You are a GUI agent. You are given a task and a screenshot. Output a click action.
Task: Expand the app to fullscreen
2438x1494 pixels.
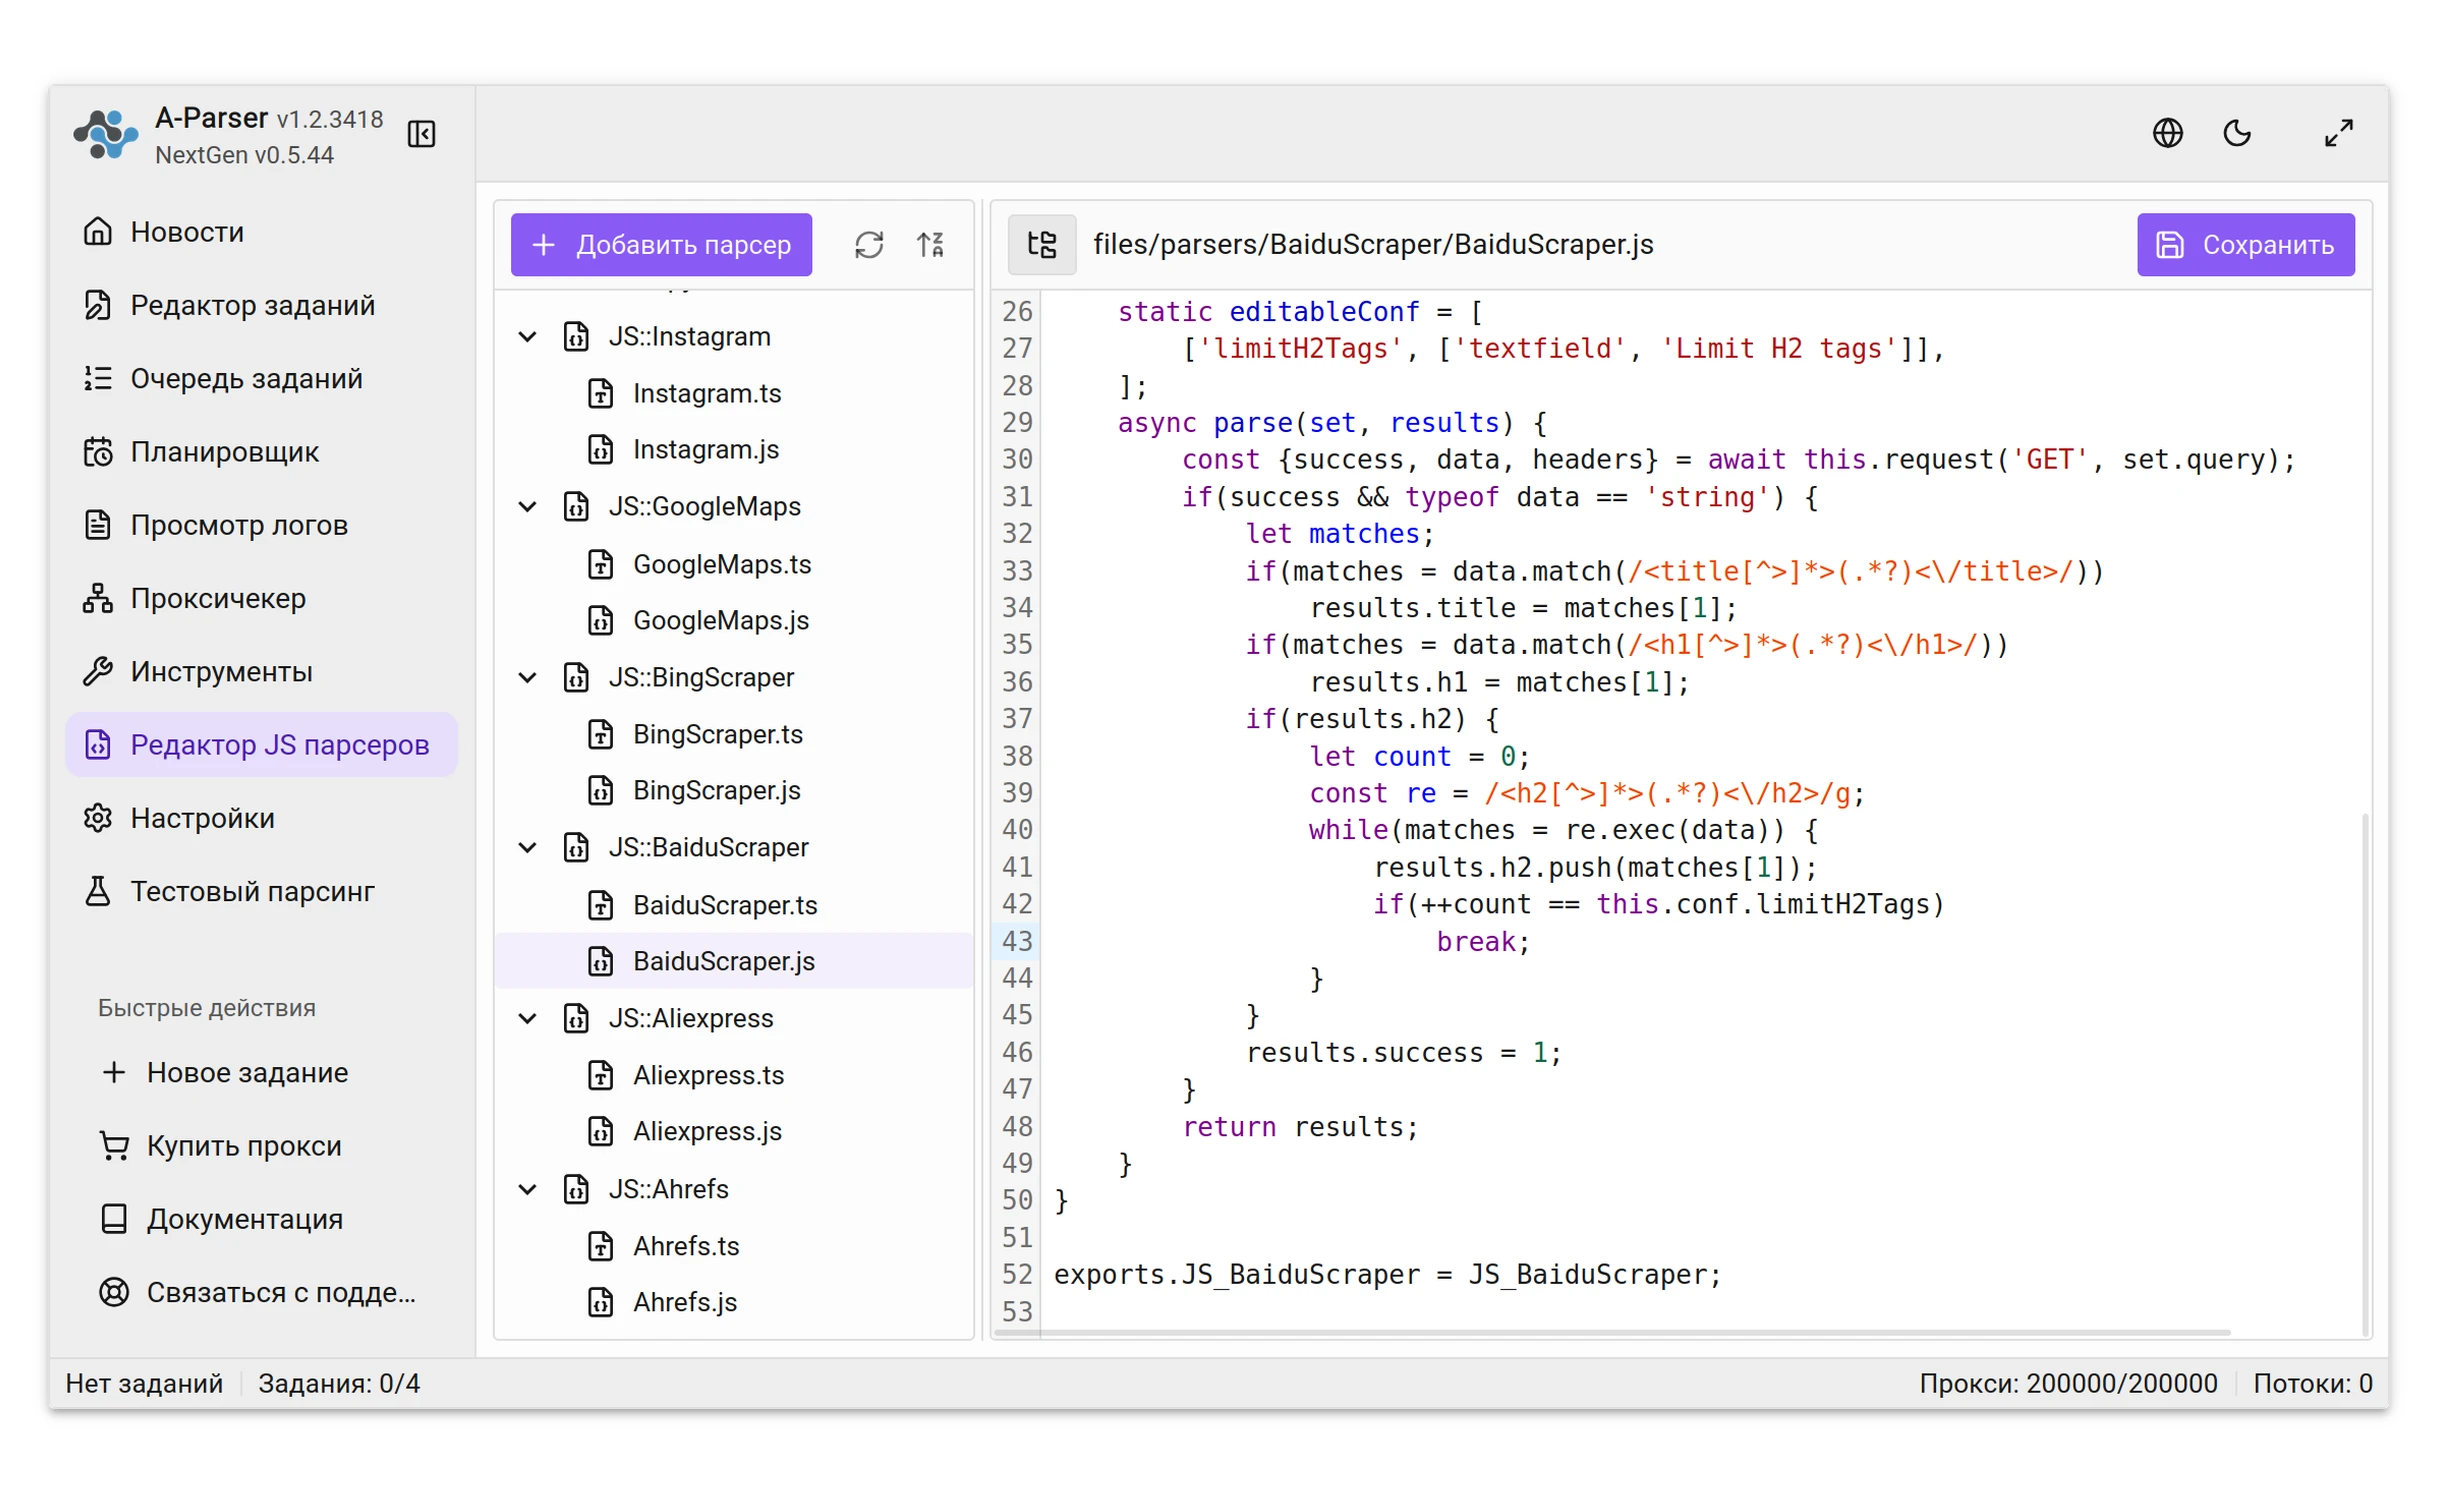tap(2337, 133)
